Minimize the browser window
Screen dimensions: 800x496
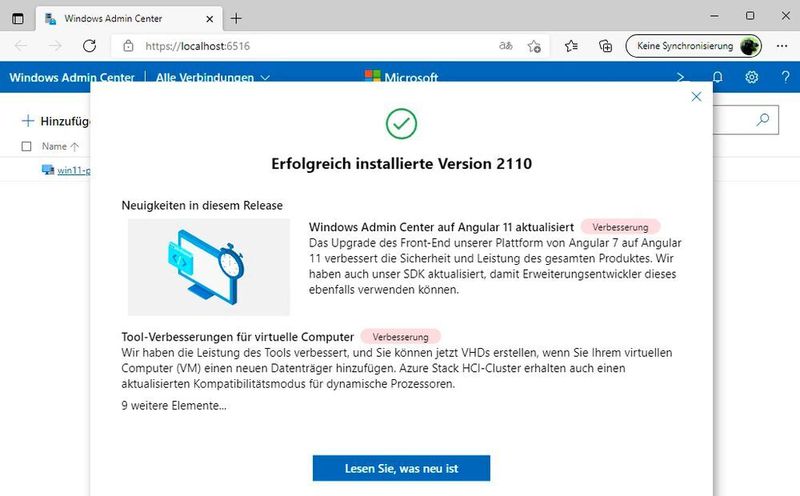click(x=714, y=16)
